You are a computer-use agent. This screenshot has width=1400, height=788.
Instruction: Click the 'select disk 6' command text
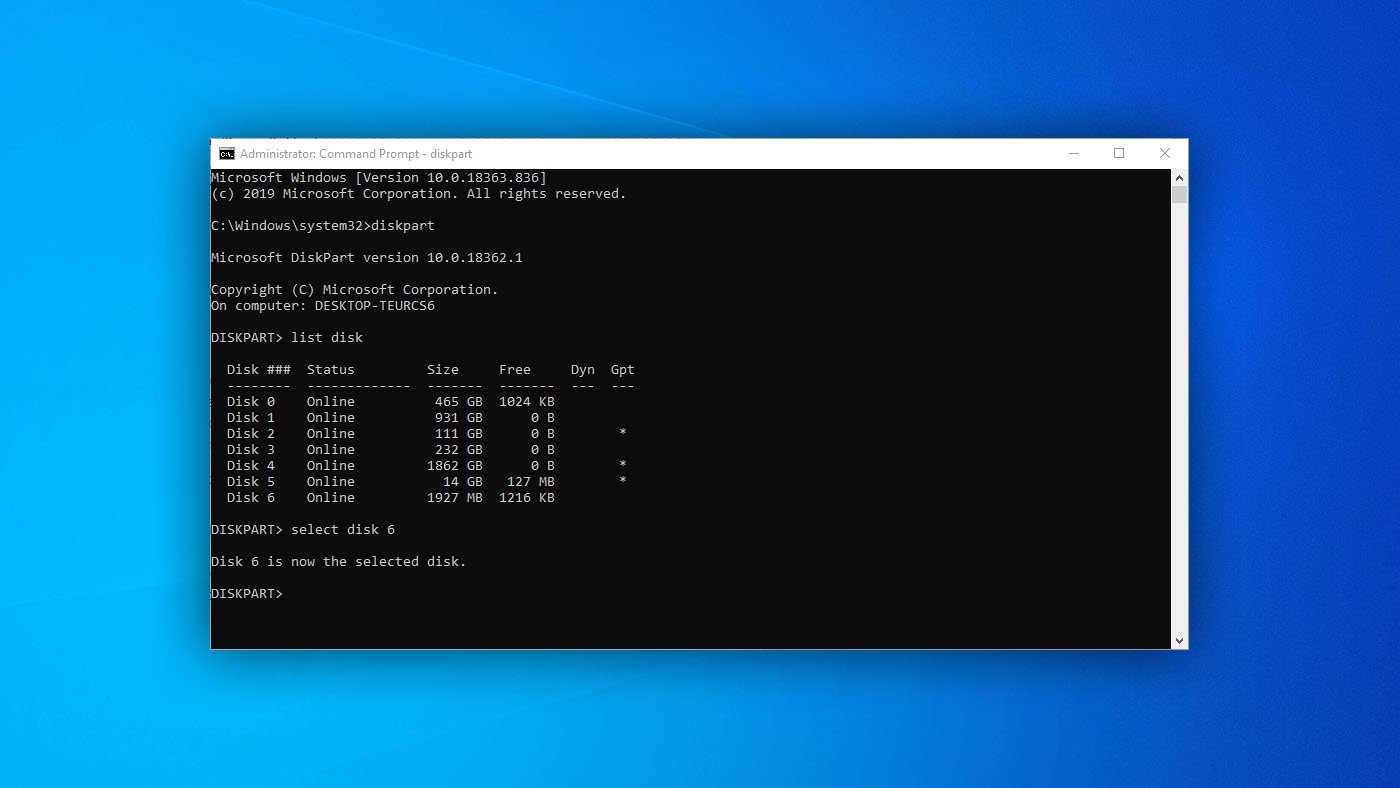[343, 529]
